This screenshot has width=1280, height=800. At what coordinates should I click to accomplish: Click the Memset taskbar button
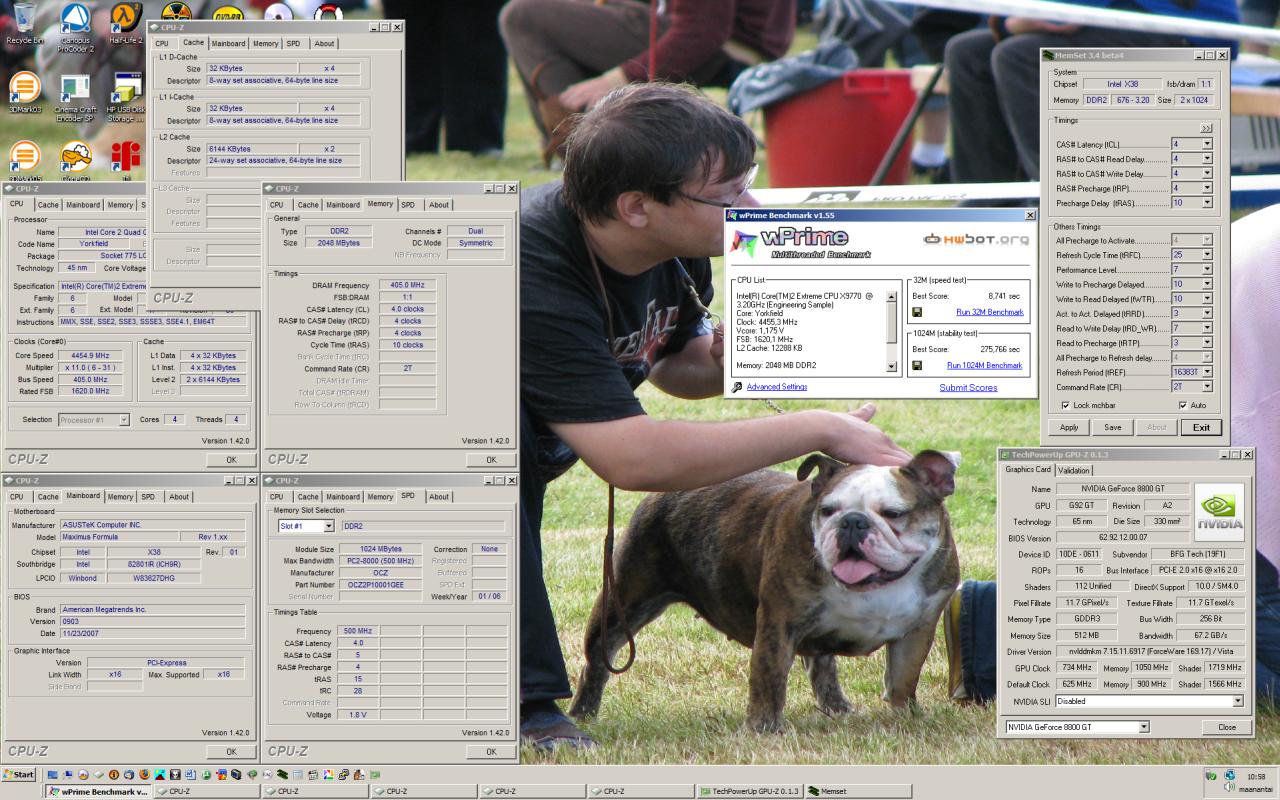857,791
